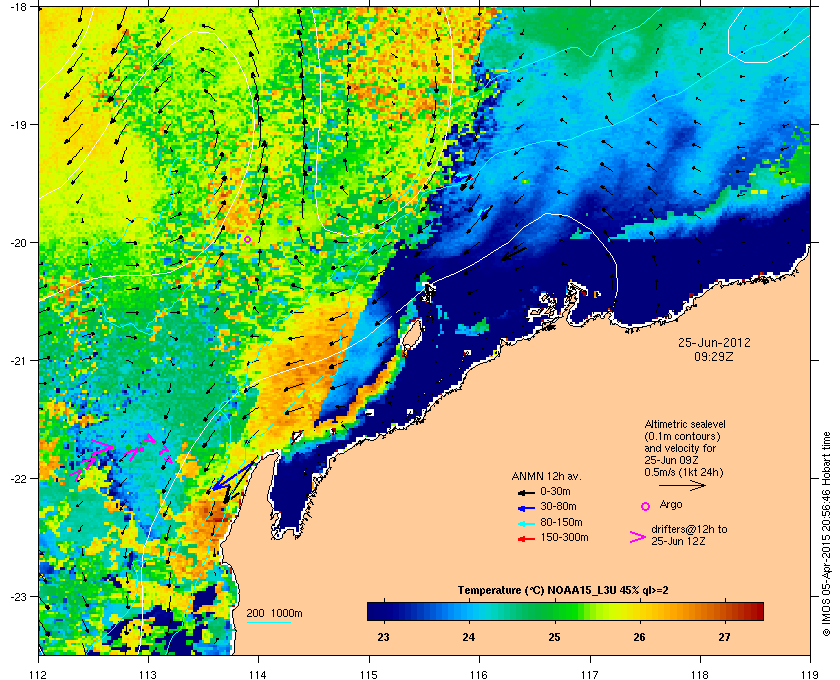Click the 0.5m/s velocity scale arrow
840x680 pixels.
click(682, 485)
